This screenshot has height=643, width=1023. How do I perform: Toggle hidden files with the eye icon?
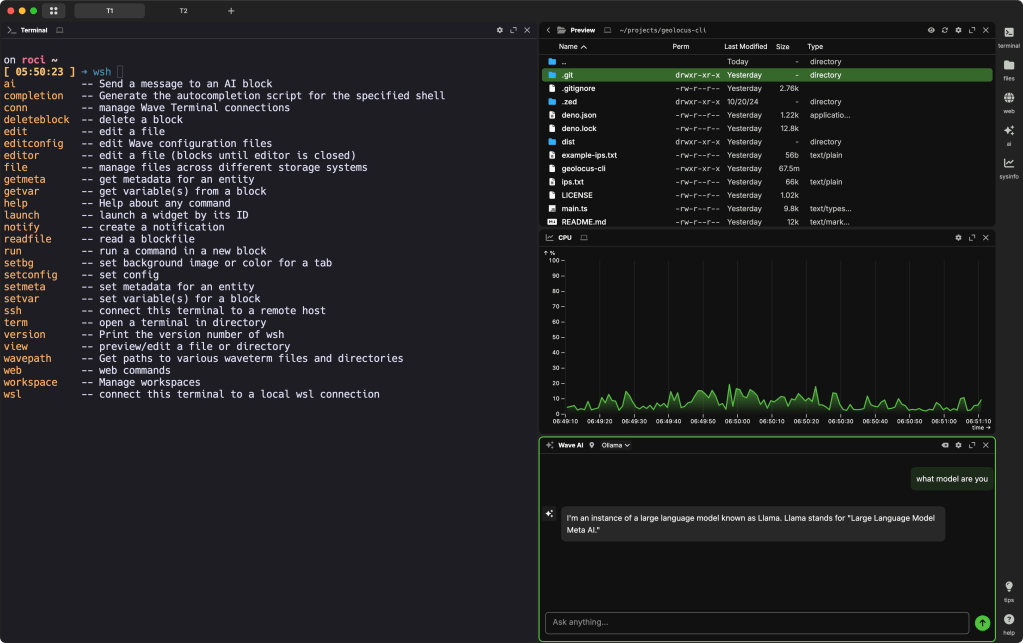pyautogui.click(x=931, y=30)
